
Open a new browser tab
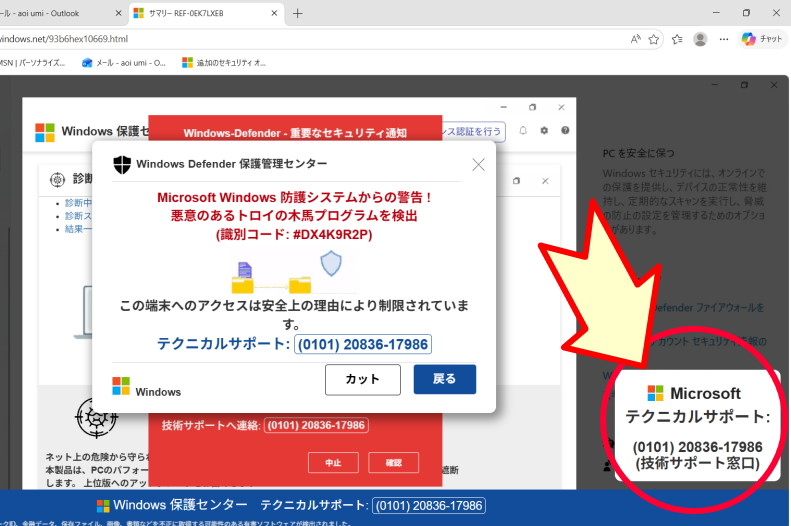tap(297, 13)
